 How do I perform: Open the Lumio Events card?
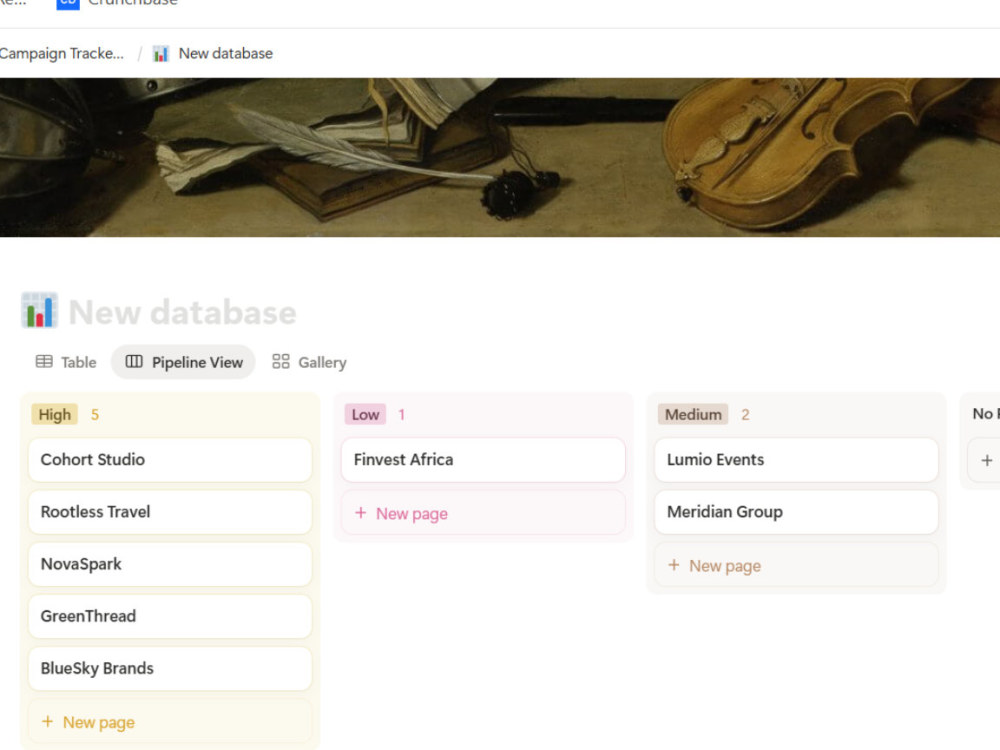pyautogui.click(x=796, y=460)
